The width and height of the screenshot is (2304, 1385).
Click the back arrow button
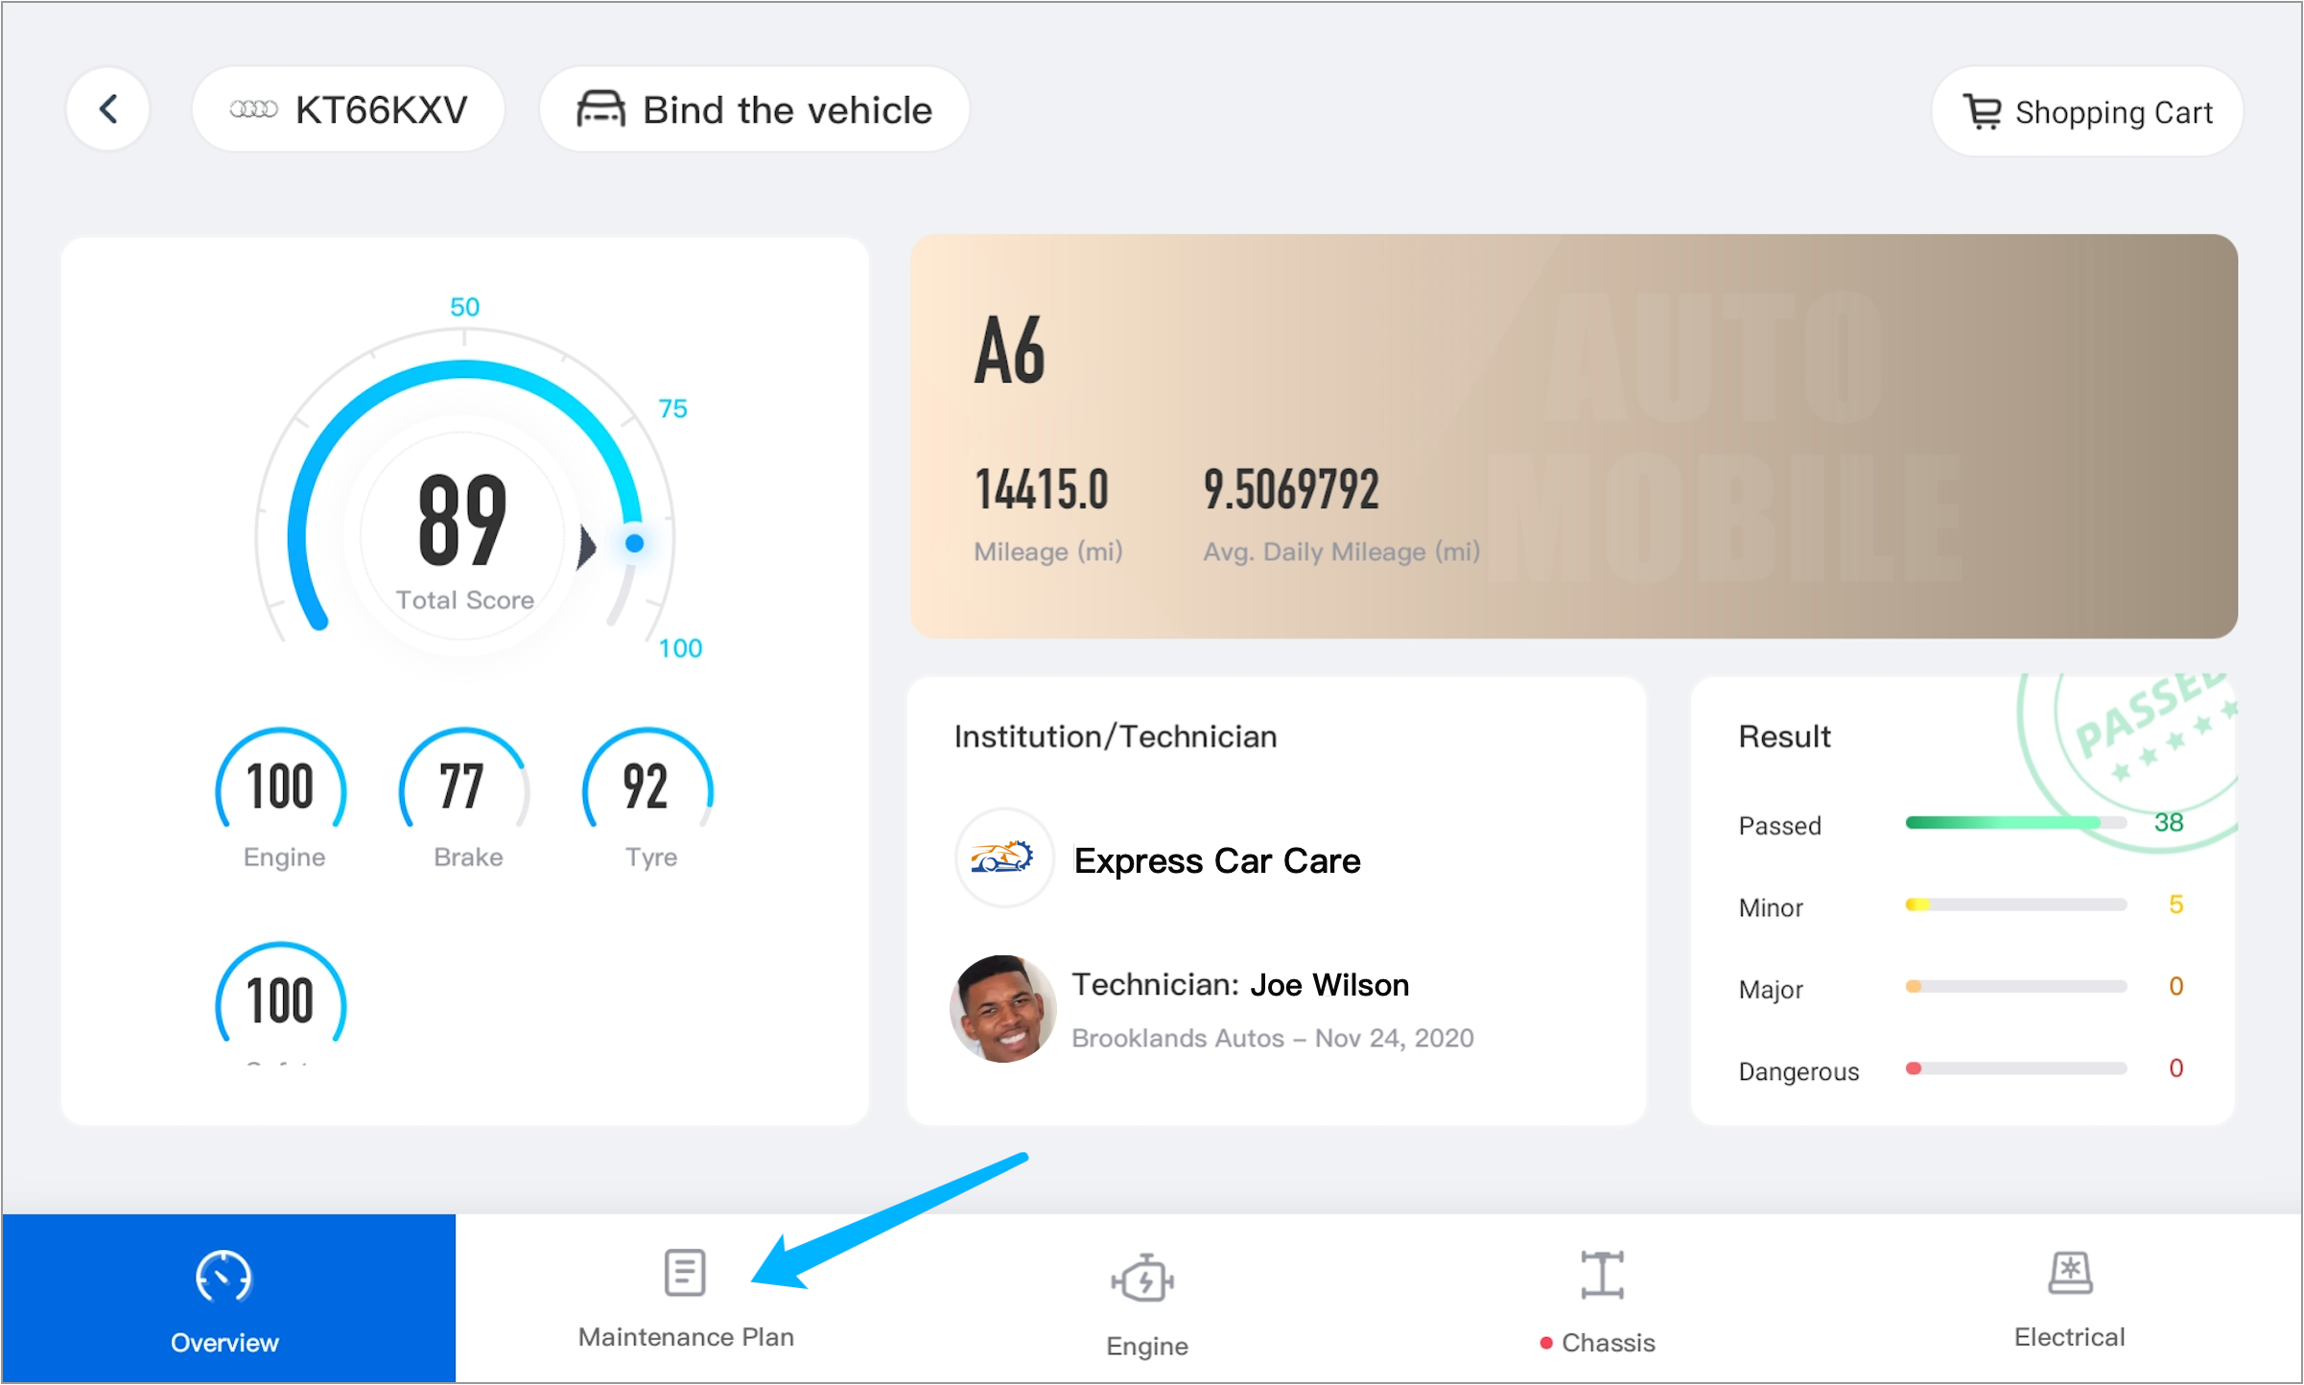point(109,109)
